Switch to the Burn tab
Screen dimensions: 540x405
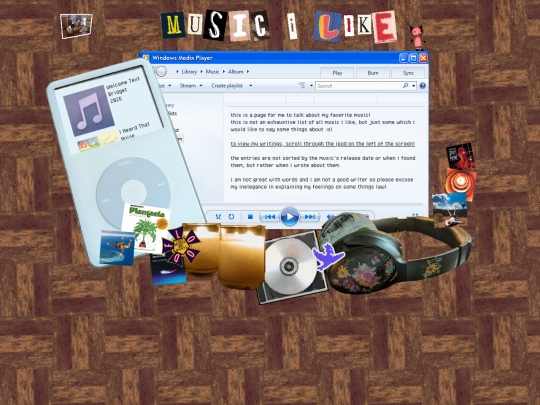tap(373, 73)
